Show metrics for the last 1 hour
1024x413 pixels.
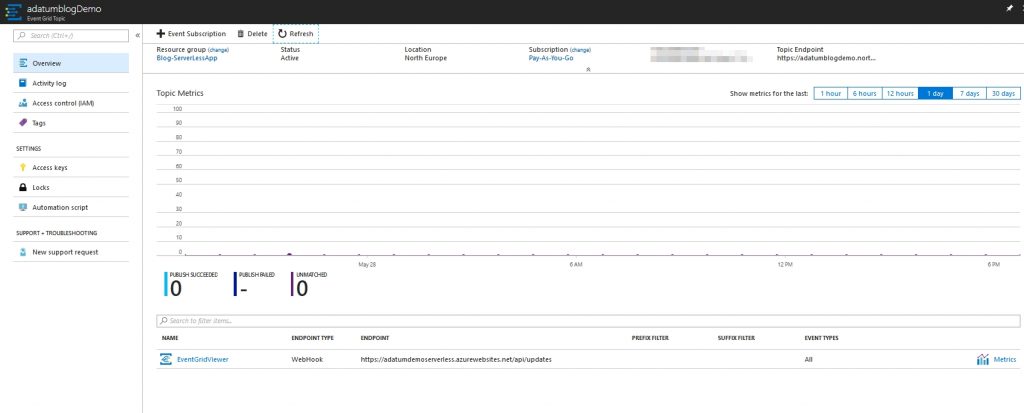[x=831, y=93]
